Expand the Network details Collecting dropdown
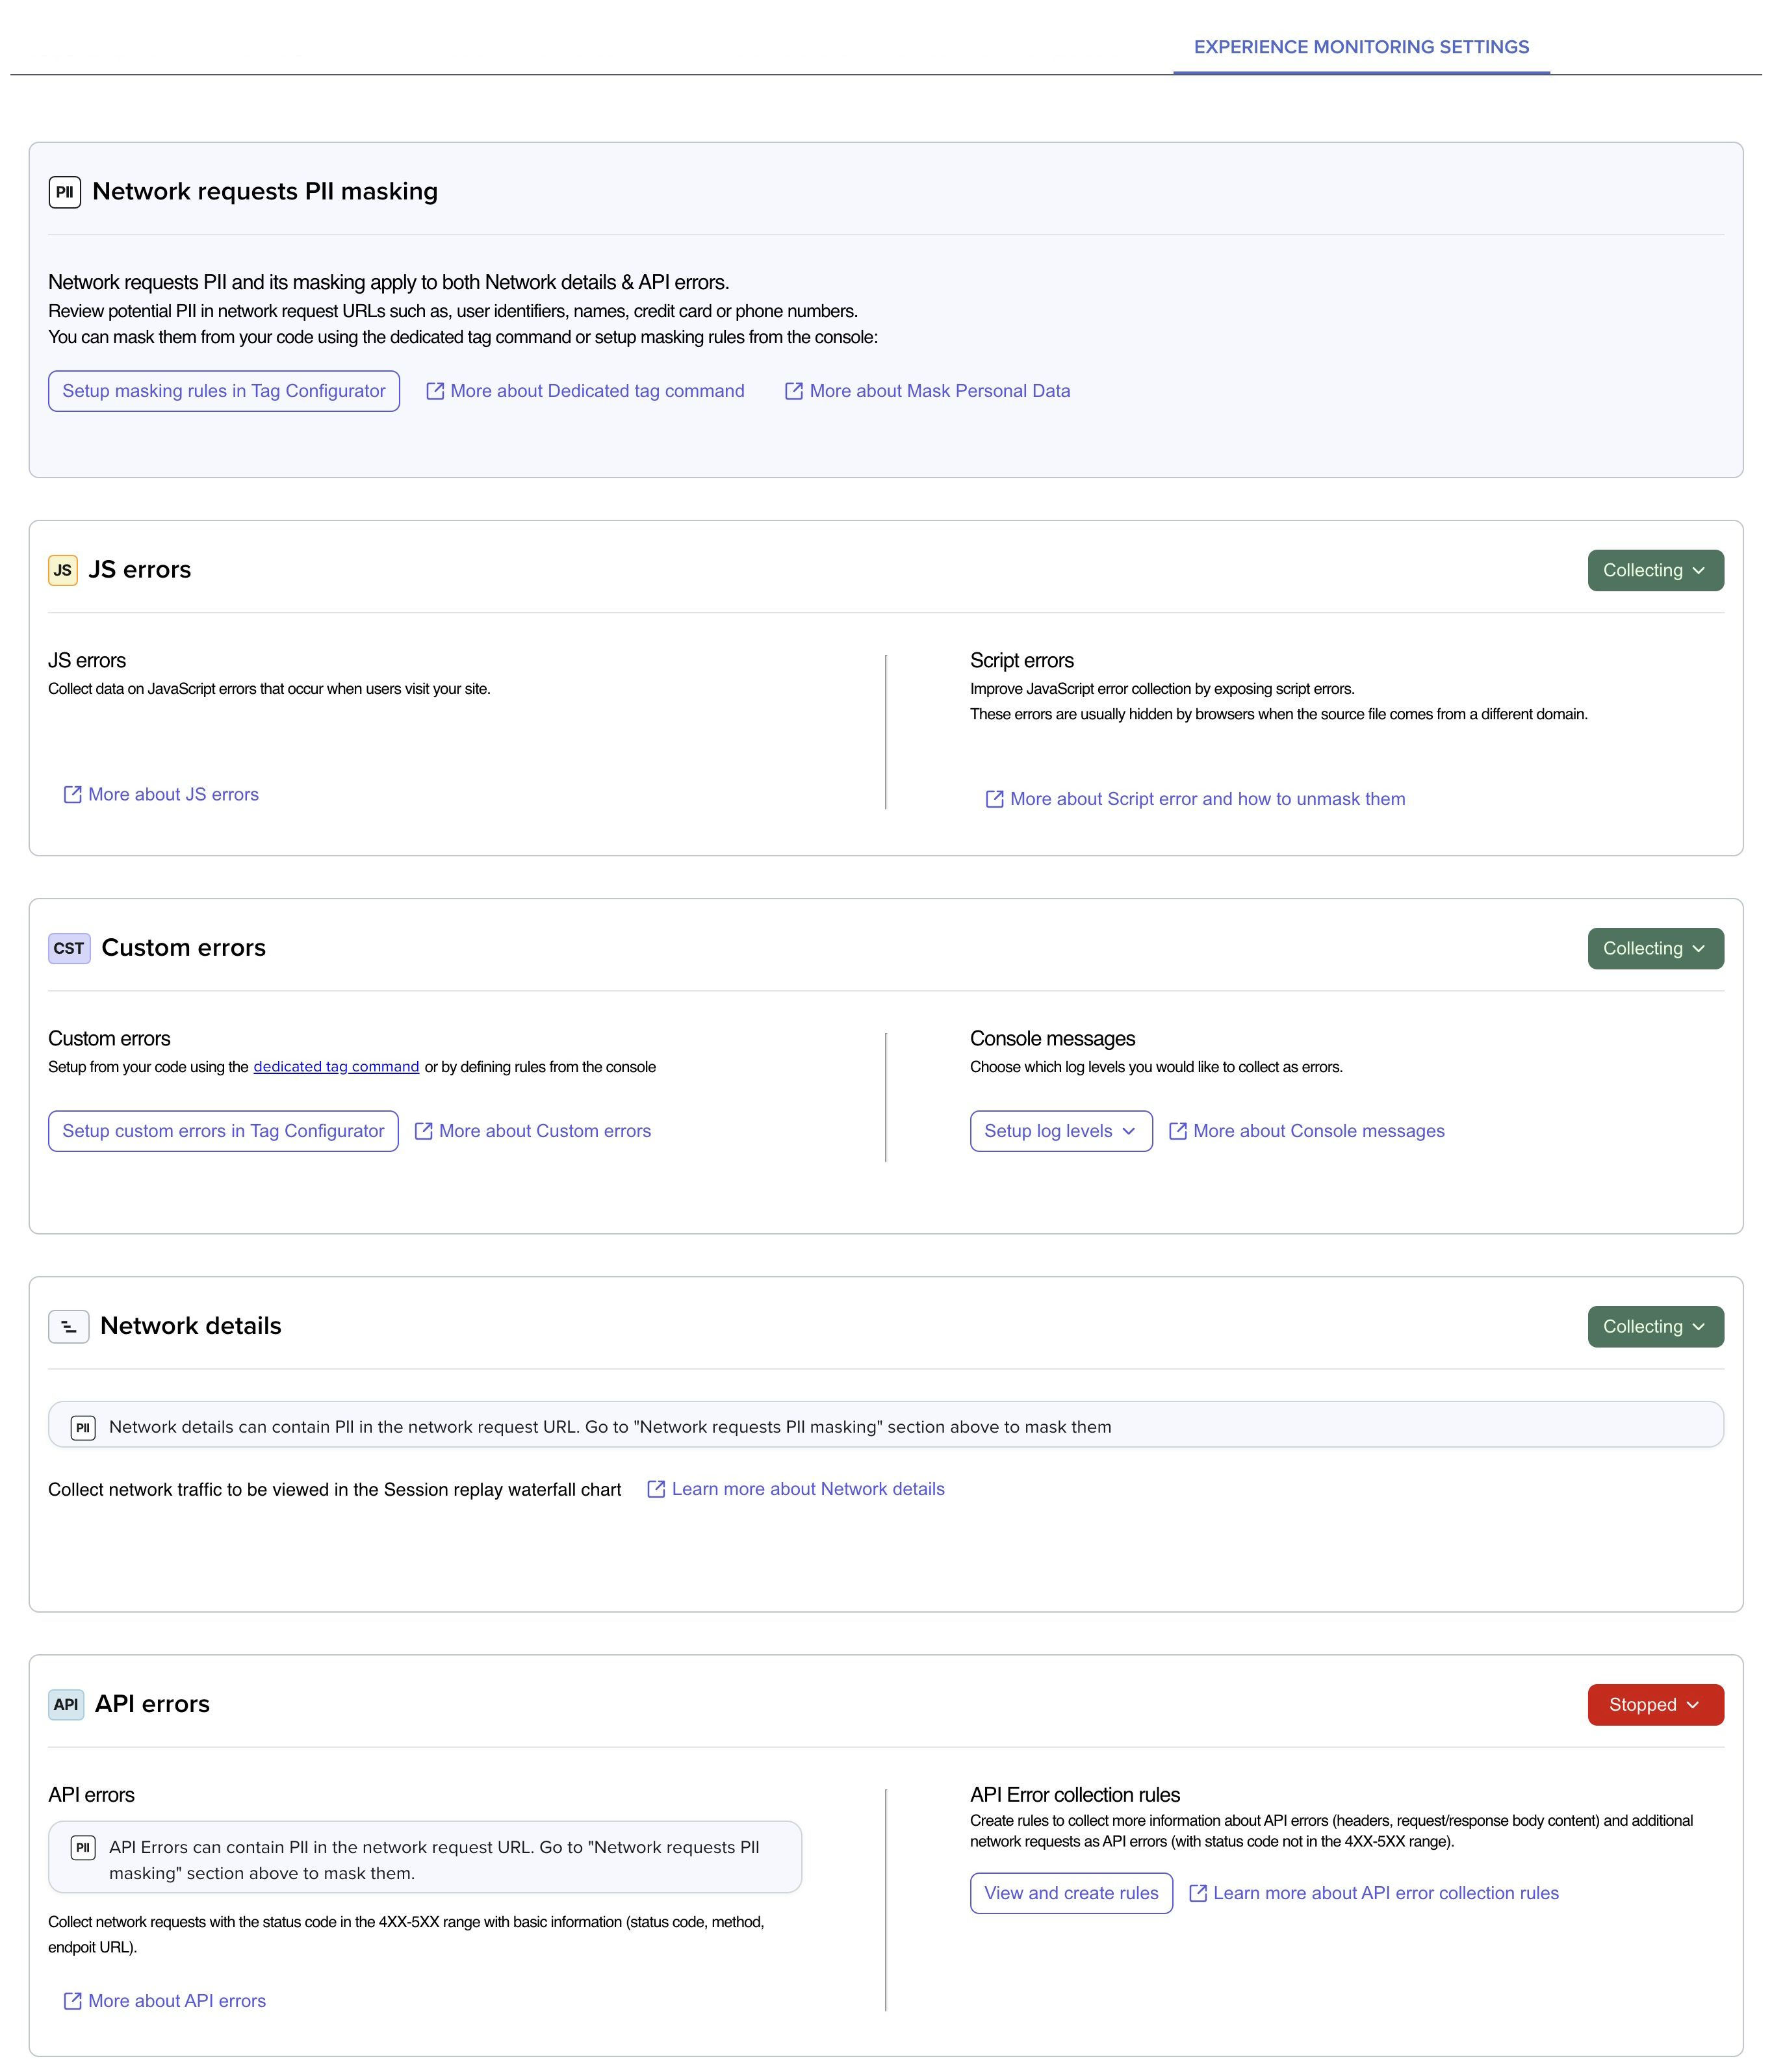Screen dimensions: 1772x2072 (x=1655, y=1326)
